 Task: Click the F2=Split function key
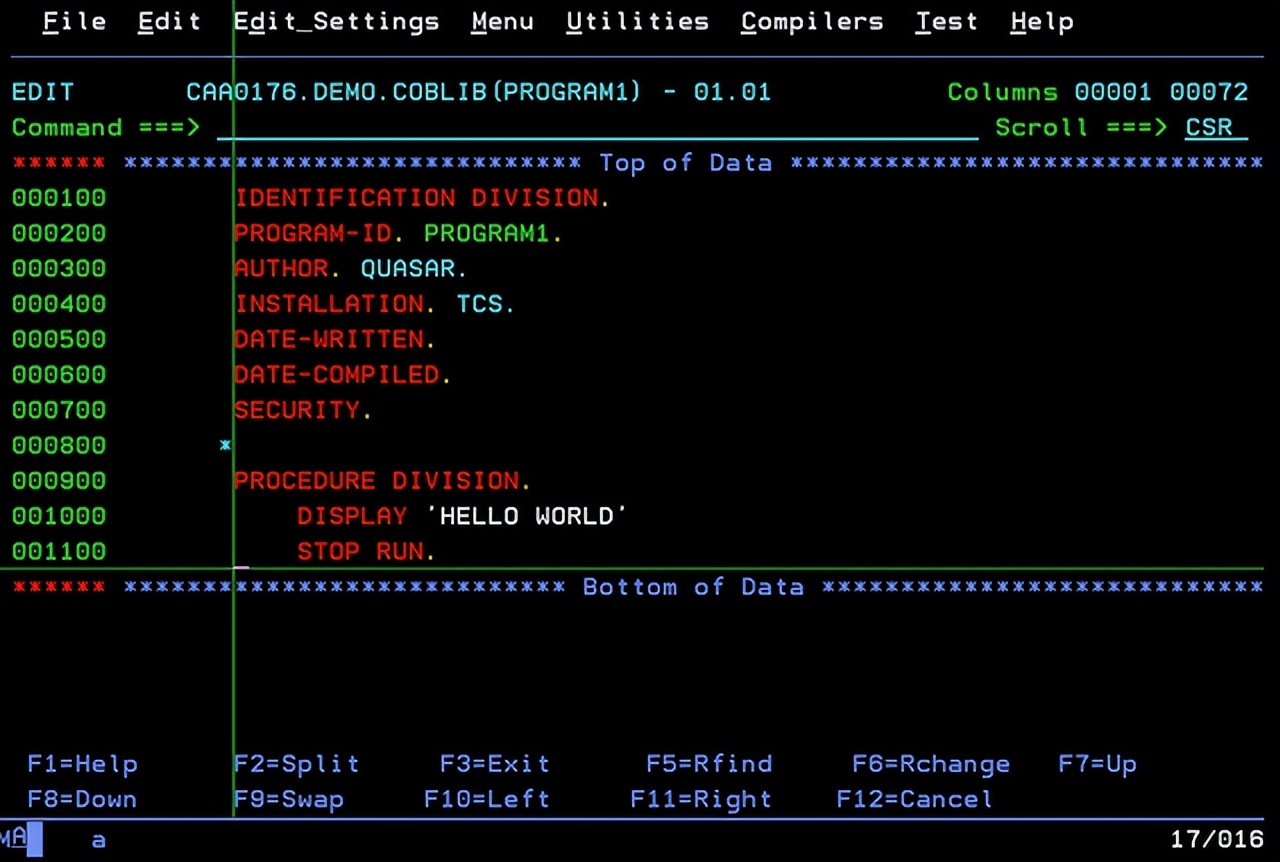tap(296, 764)
